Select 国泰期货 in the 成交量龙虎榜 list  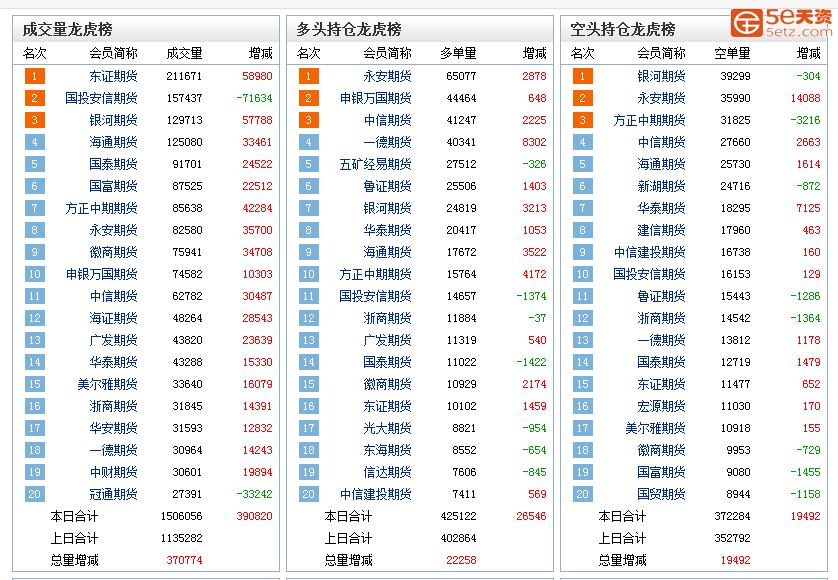(113, 164)
